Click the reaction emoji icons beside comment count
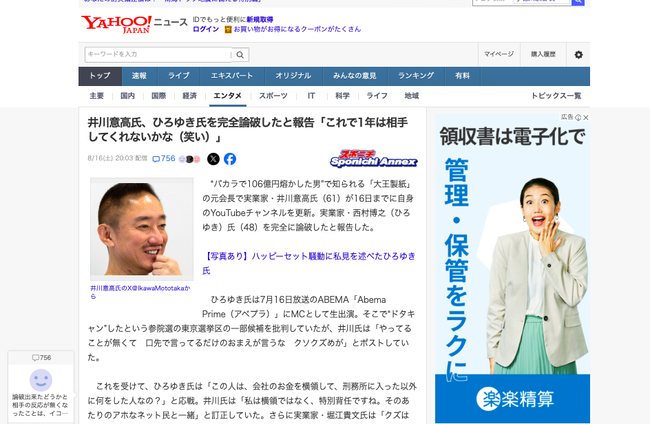This screenshot has height=424, width=650. (189, 159)
